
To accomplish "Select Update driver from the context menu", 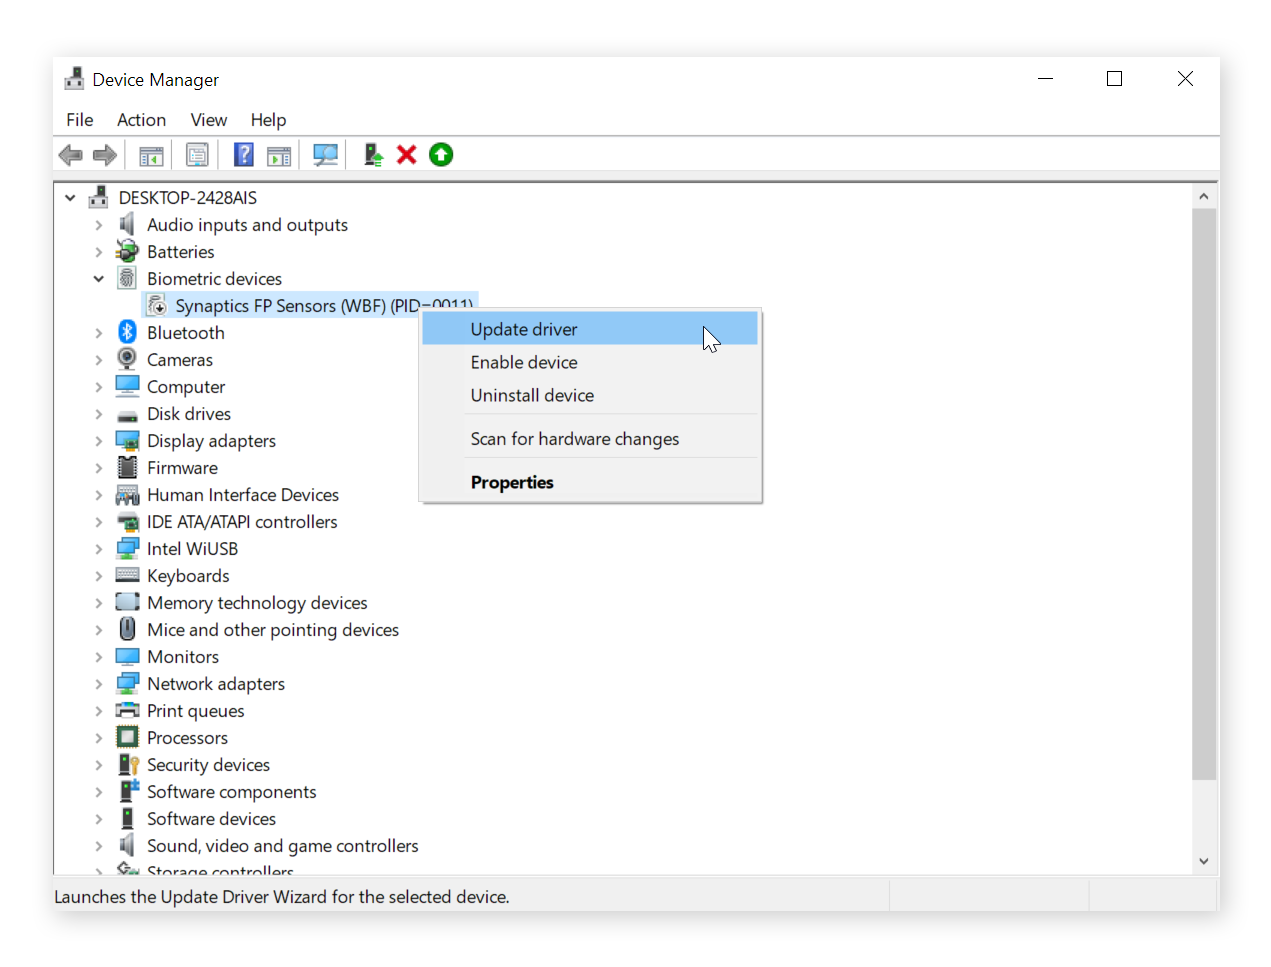I will 524,329.
